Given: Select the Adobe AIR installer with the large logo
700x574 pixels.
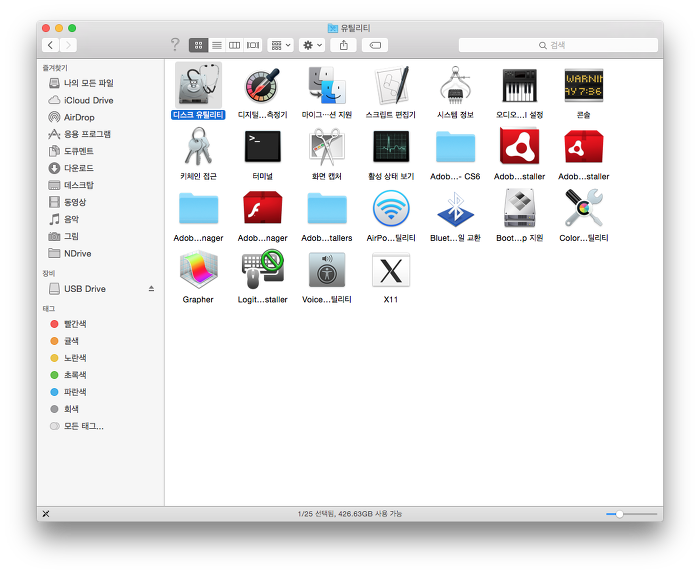Looking at the screenshot, I should click(x=519, y=146).
